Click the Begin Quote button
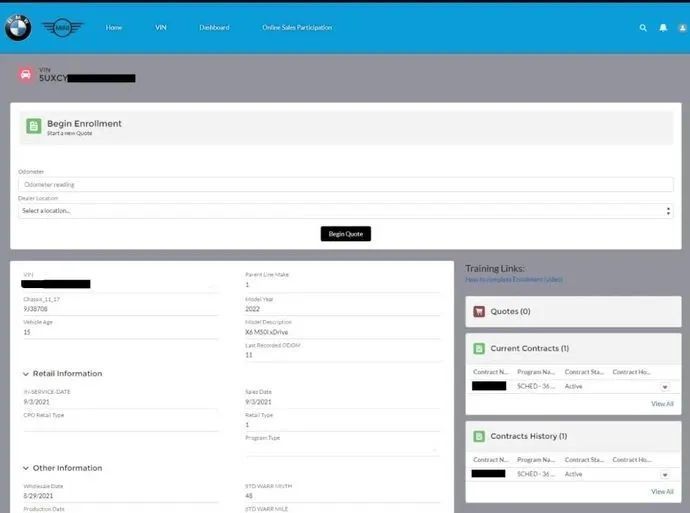The height and width of the screenshot is (513, 690). 345,234
